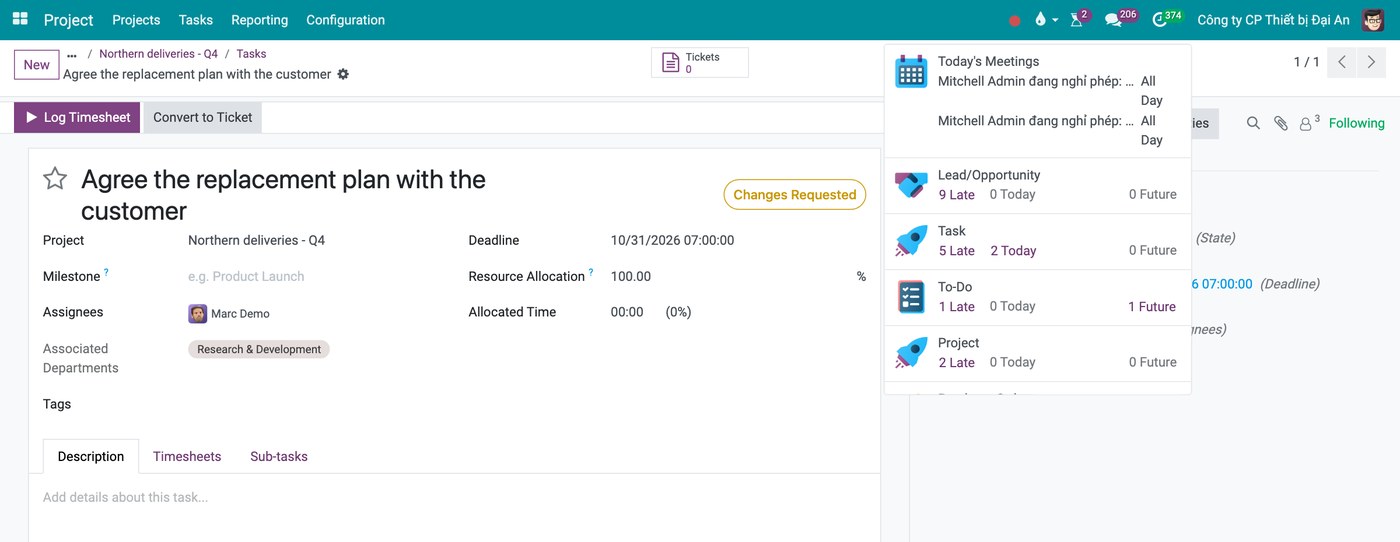Image resolution: width=1400 pixels, height=542 pixels.
Task: Open the water drop dropdown icon
Action: point(1046,20)
